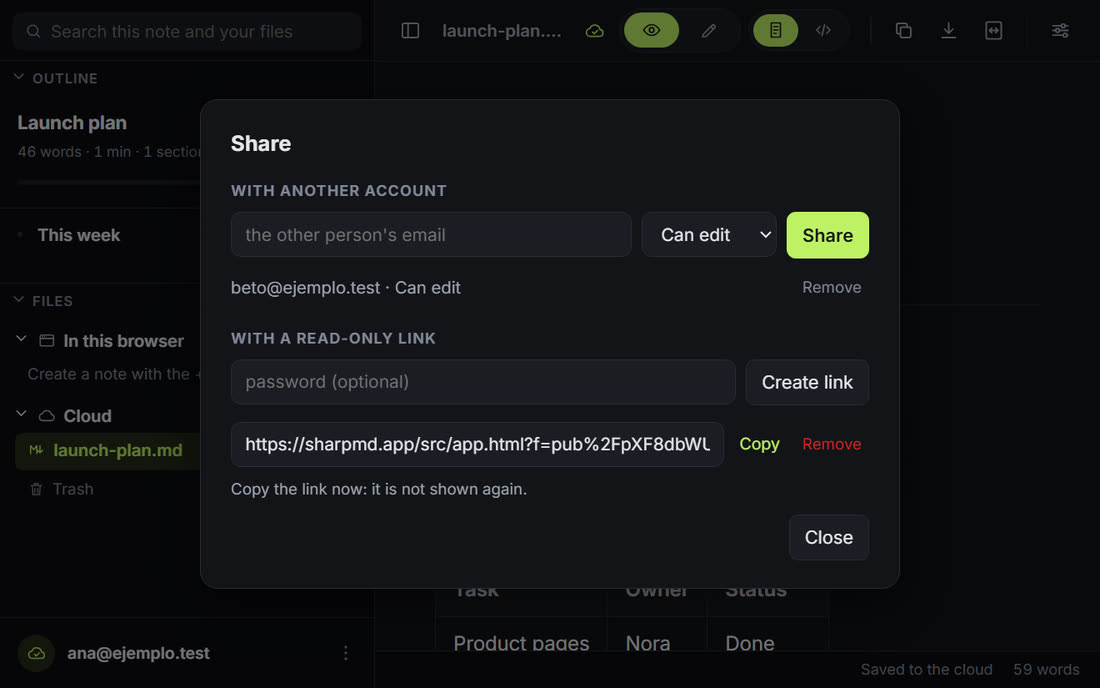
Task: Open the settings sliders icon
Action: pyautogui.click(x=1060, y=31)
